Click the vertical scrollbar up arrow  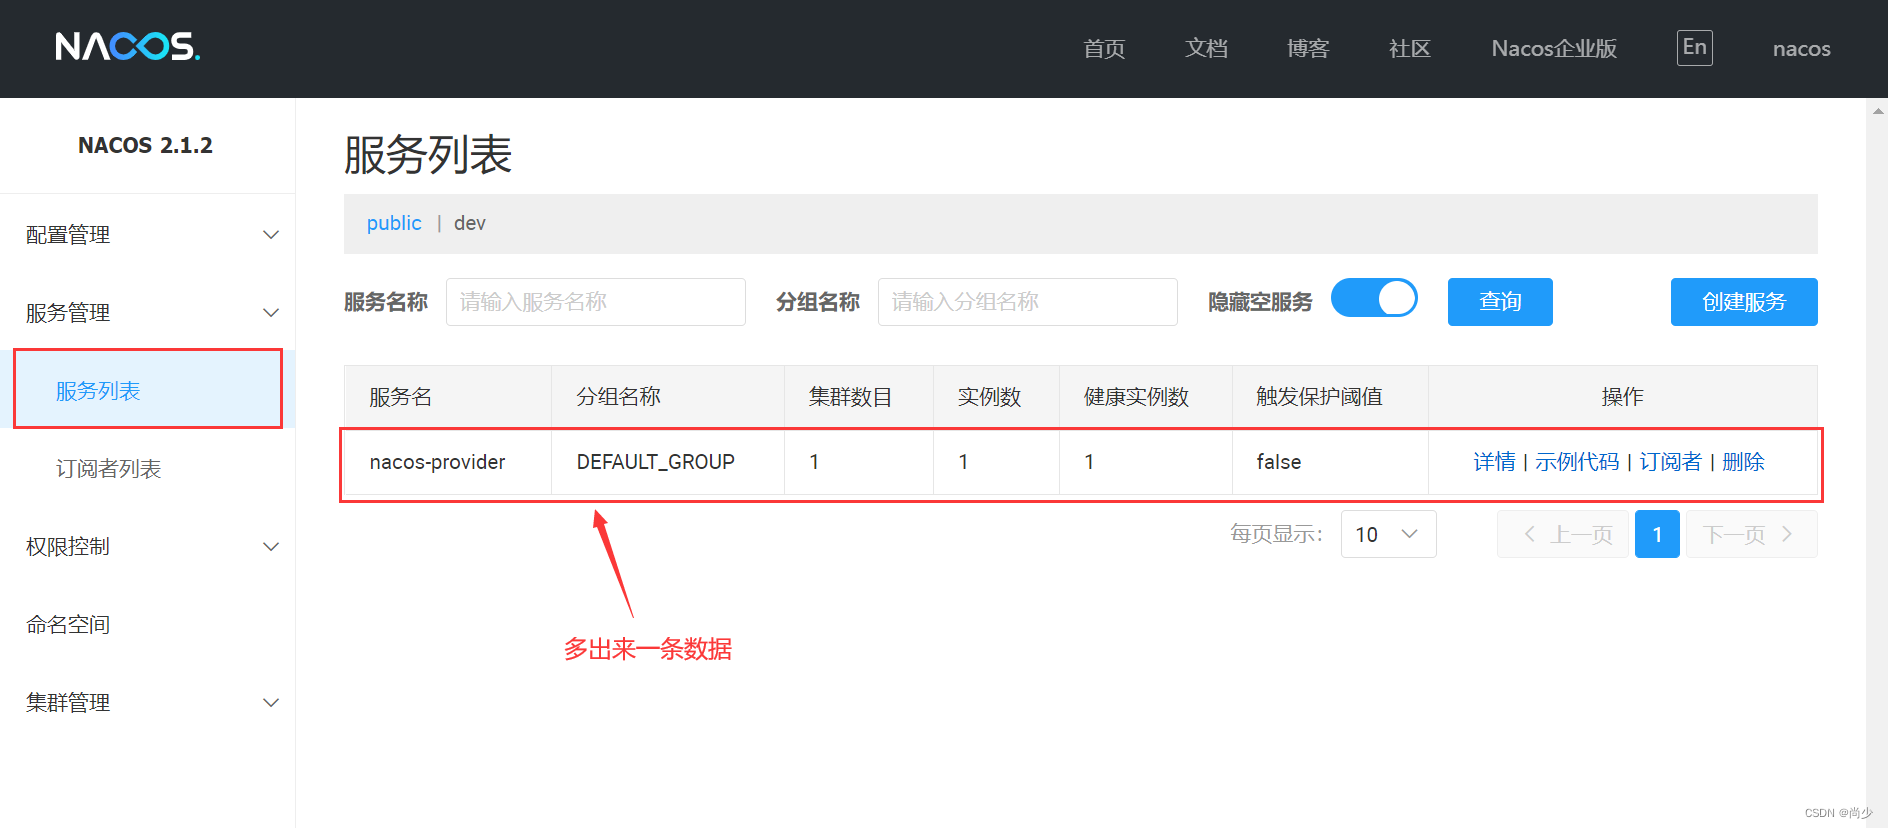(1878, 111)
